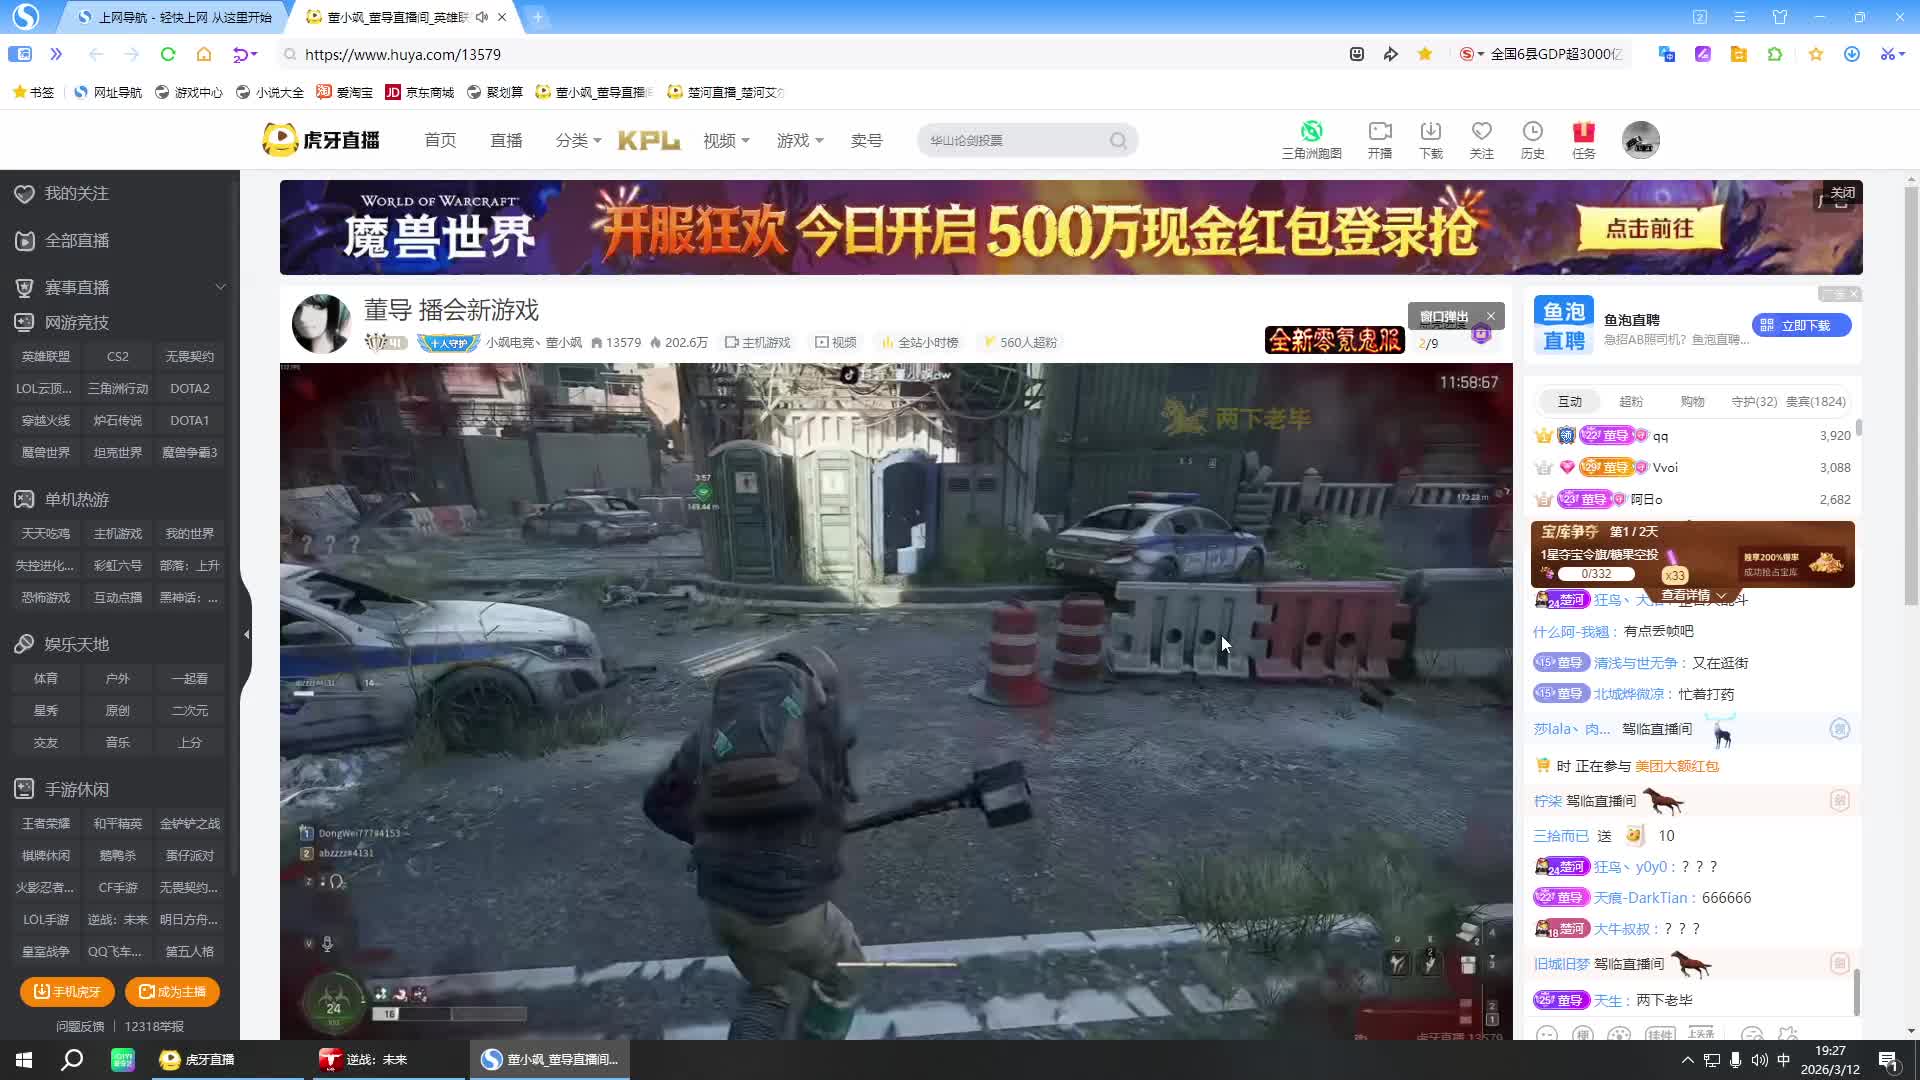Switch to the 贵宾(1824) tab
Image resolution: width=1920 pixels, height=1080 pixels.
pyautogui.click(x=1815, y=401)
